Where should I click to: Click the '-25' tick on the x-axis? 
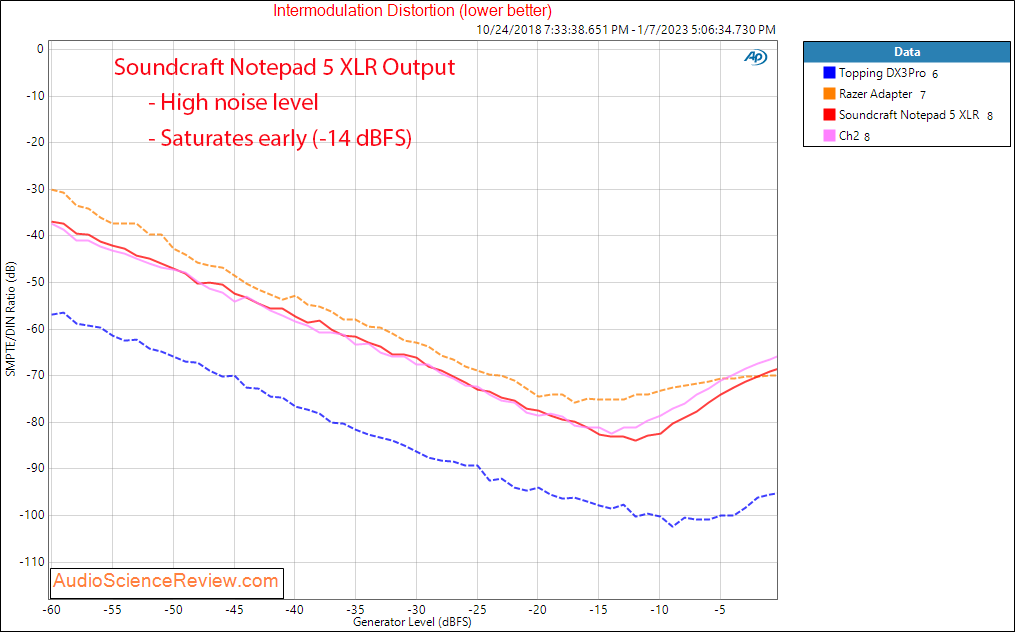477,610
